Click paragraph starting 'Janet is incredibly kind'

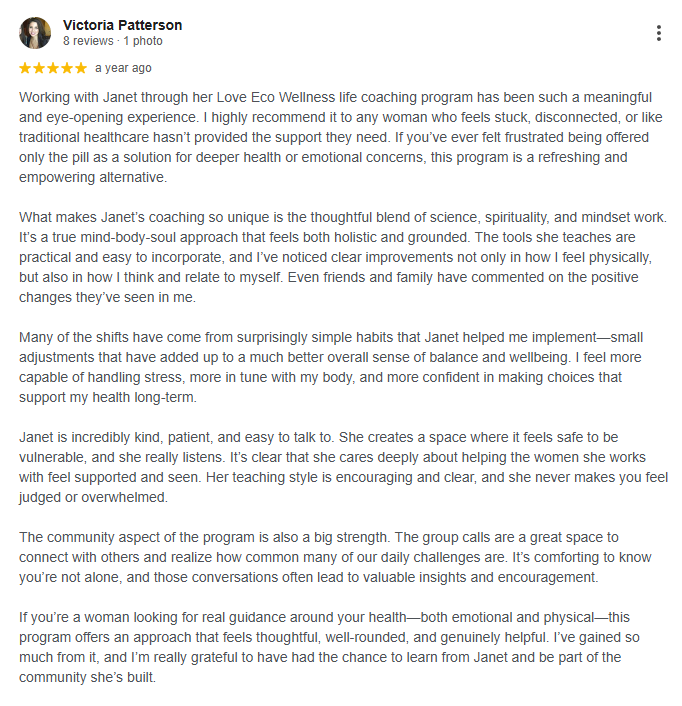coord(343,467)
